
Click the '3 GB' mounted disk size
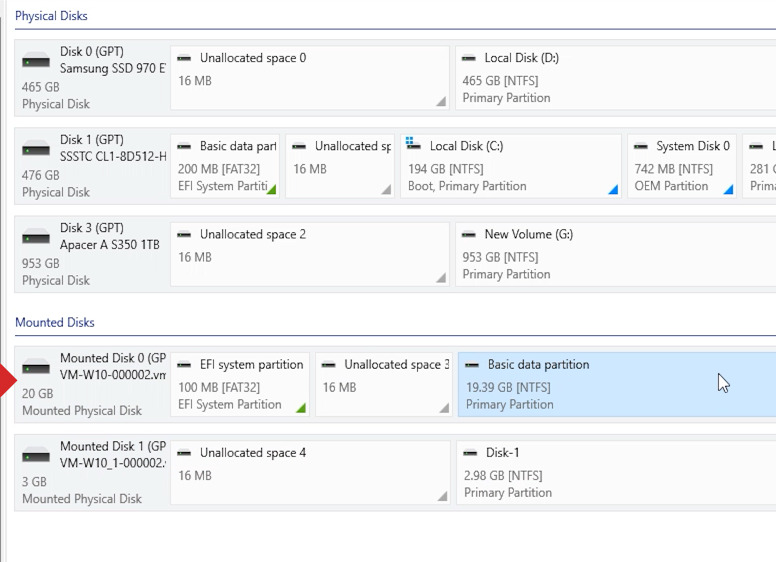click(x=34, y=482)
